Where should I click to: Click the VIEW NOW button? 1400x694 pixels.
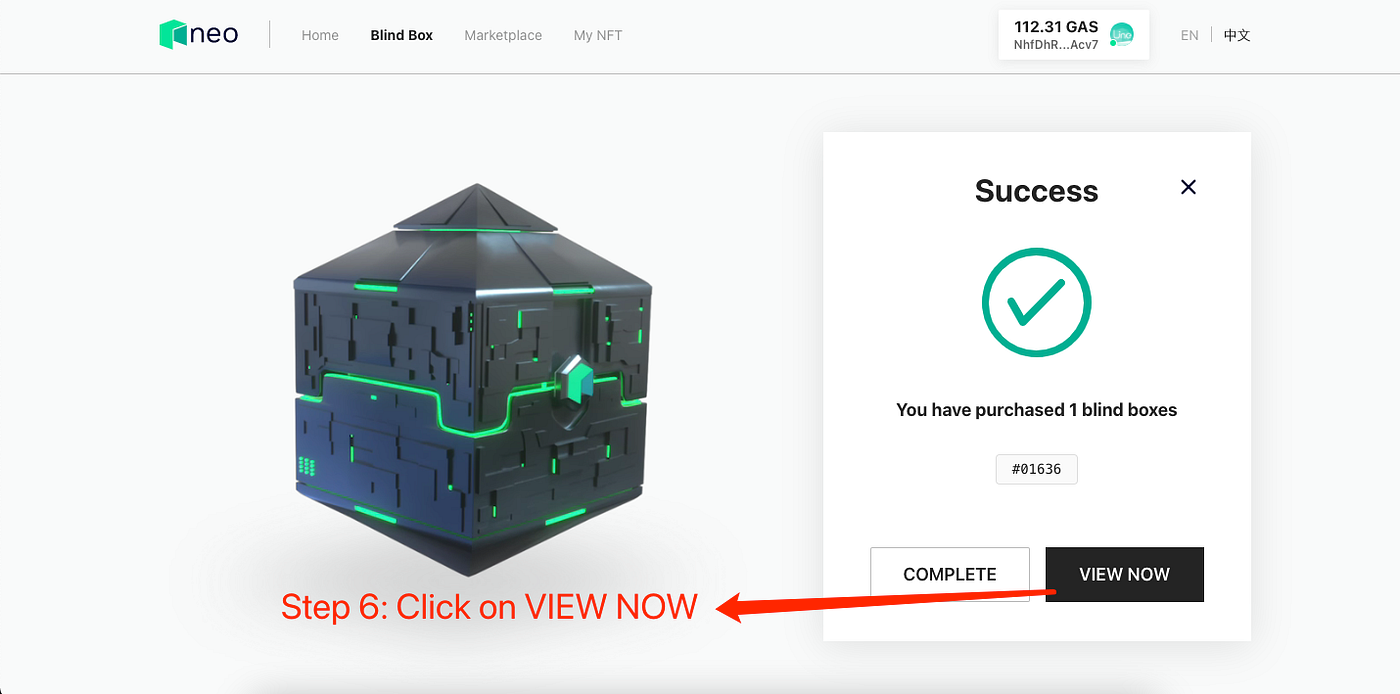(x=1124, y=574)
